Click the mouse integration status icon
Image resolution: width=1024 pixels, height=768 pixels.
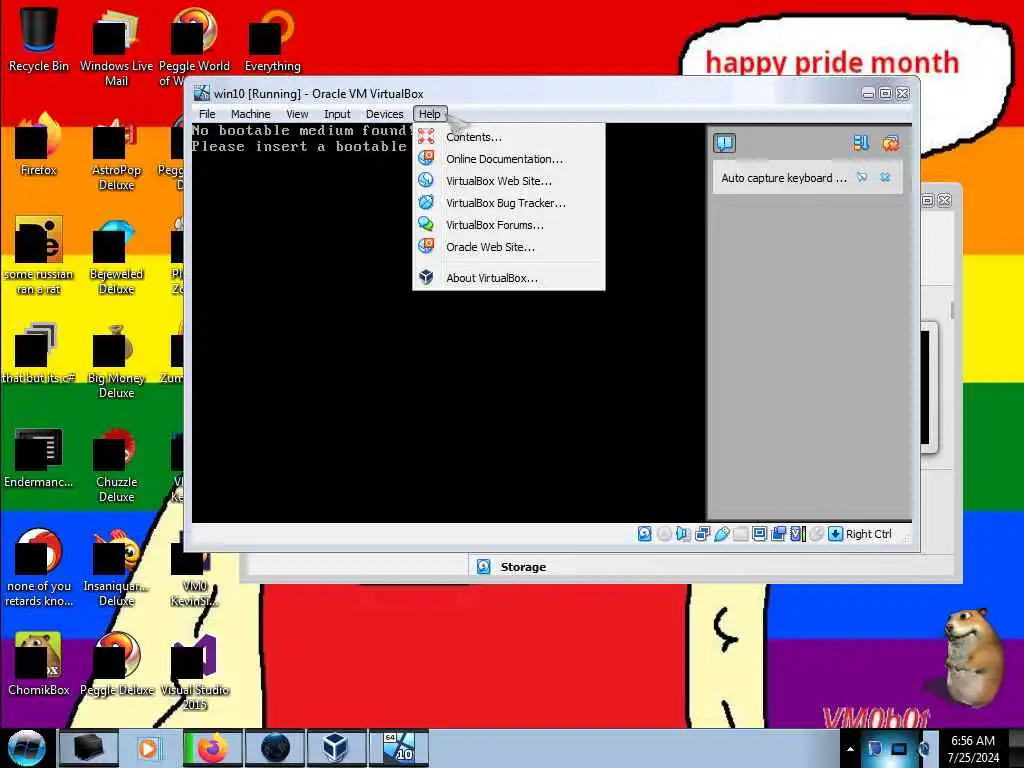pyautogui.click(x=816, y=534)
